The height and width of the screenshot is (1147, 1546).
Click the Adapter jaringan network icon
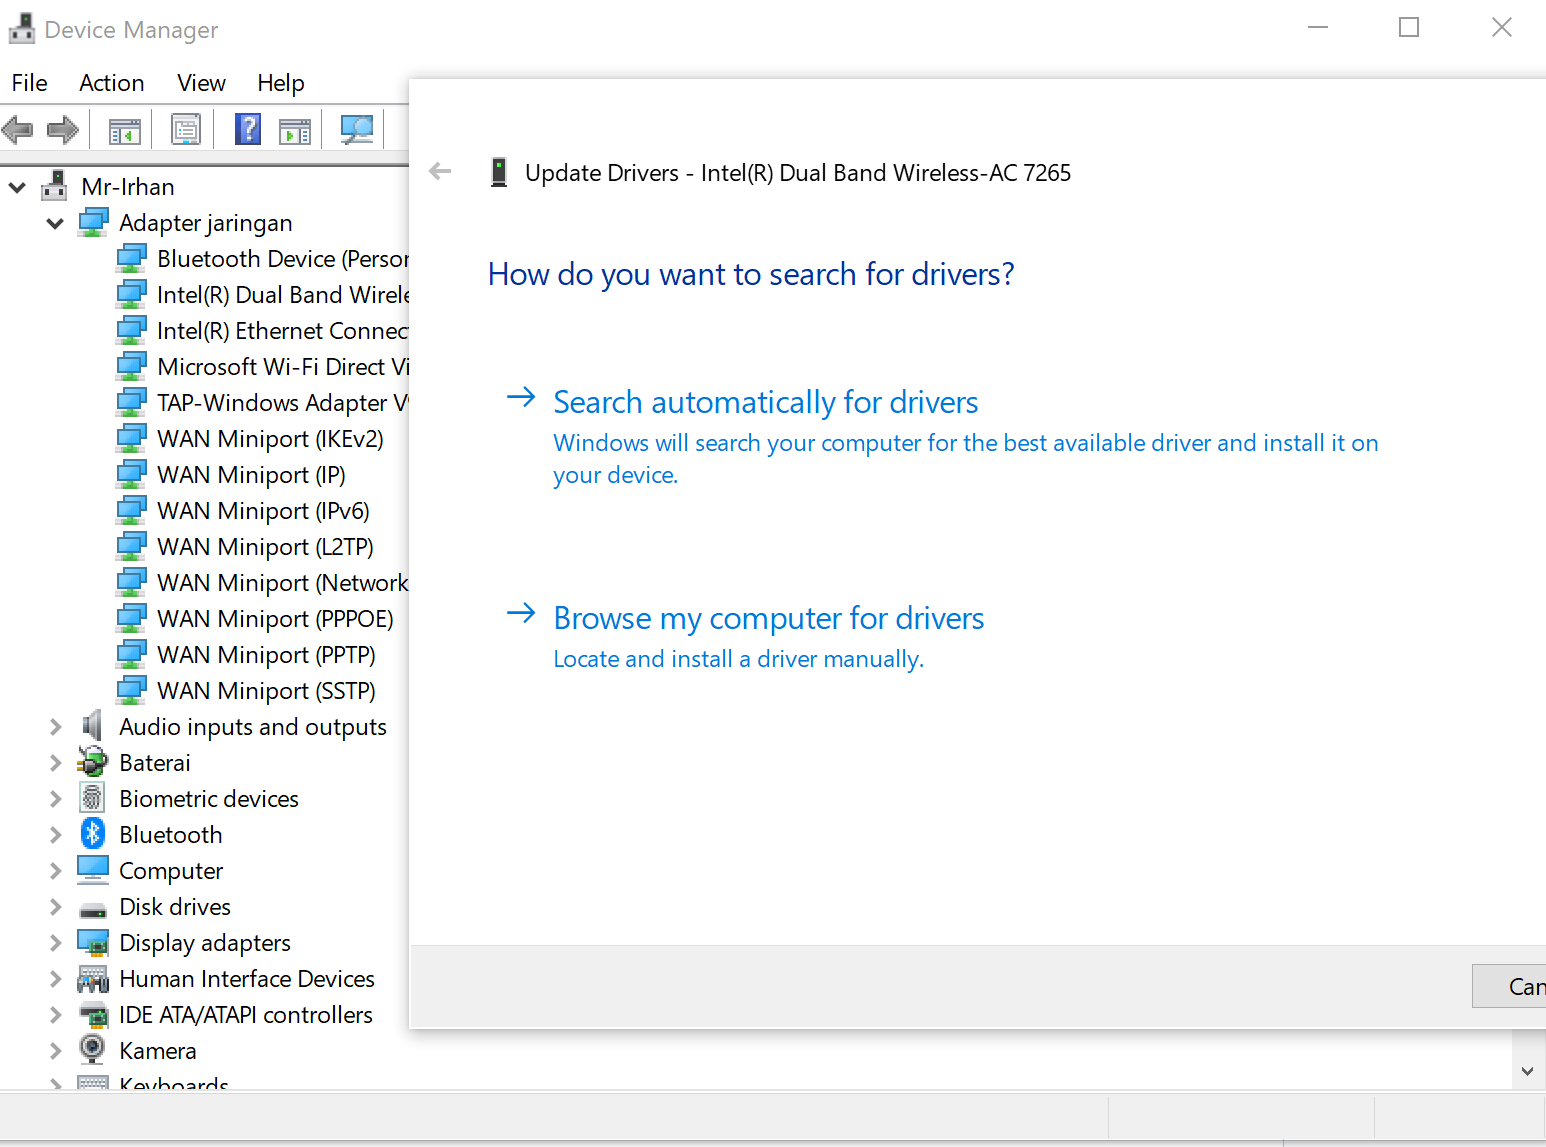pos(93,222)
